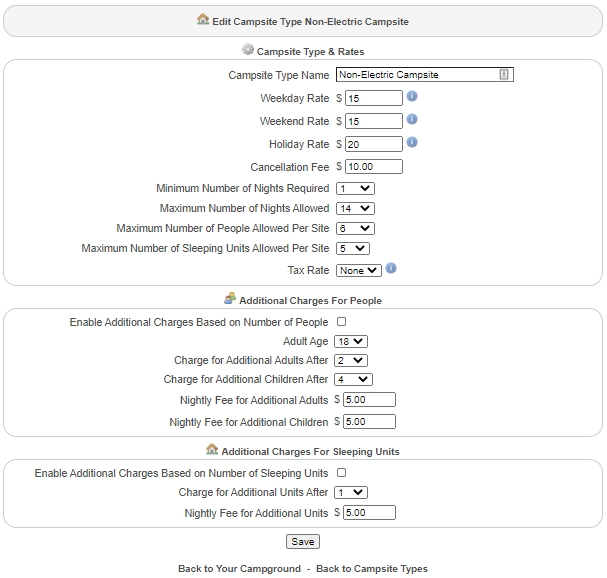Follow the Back to Your Campground link
This screenshot has width=607, height=578.
[x=239, y=569]
